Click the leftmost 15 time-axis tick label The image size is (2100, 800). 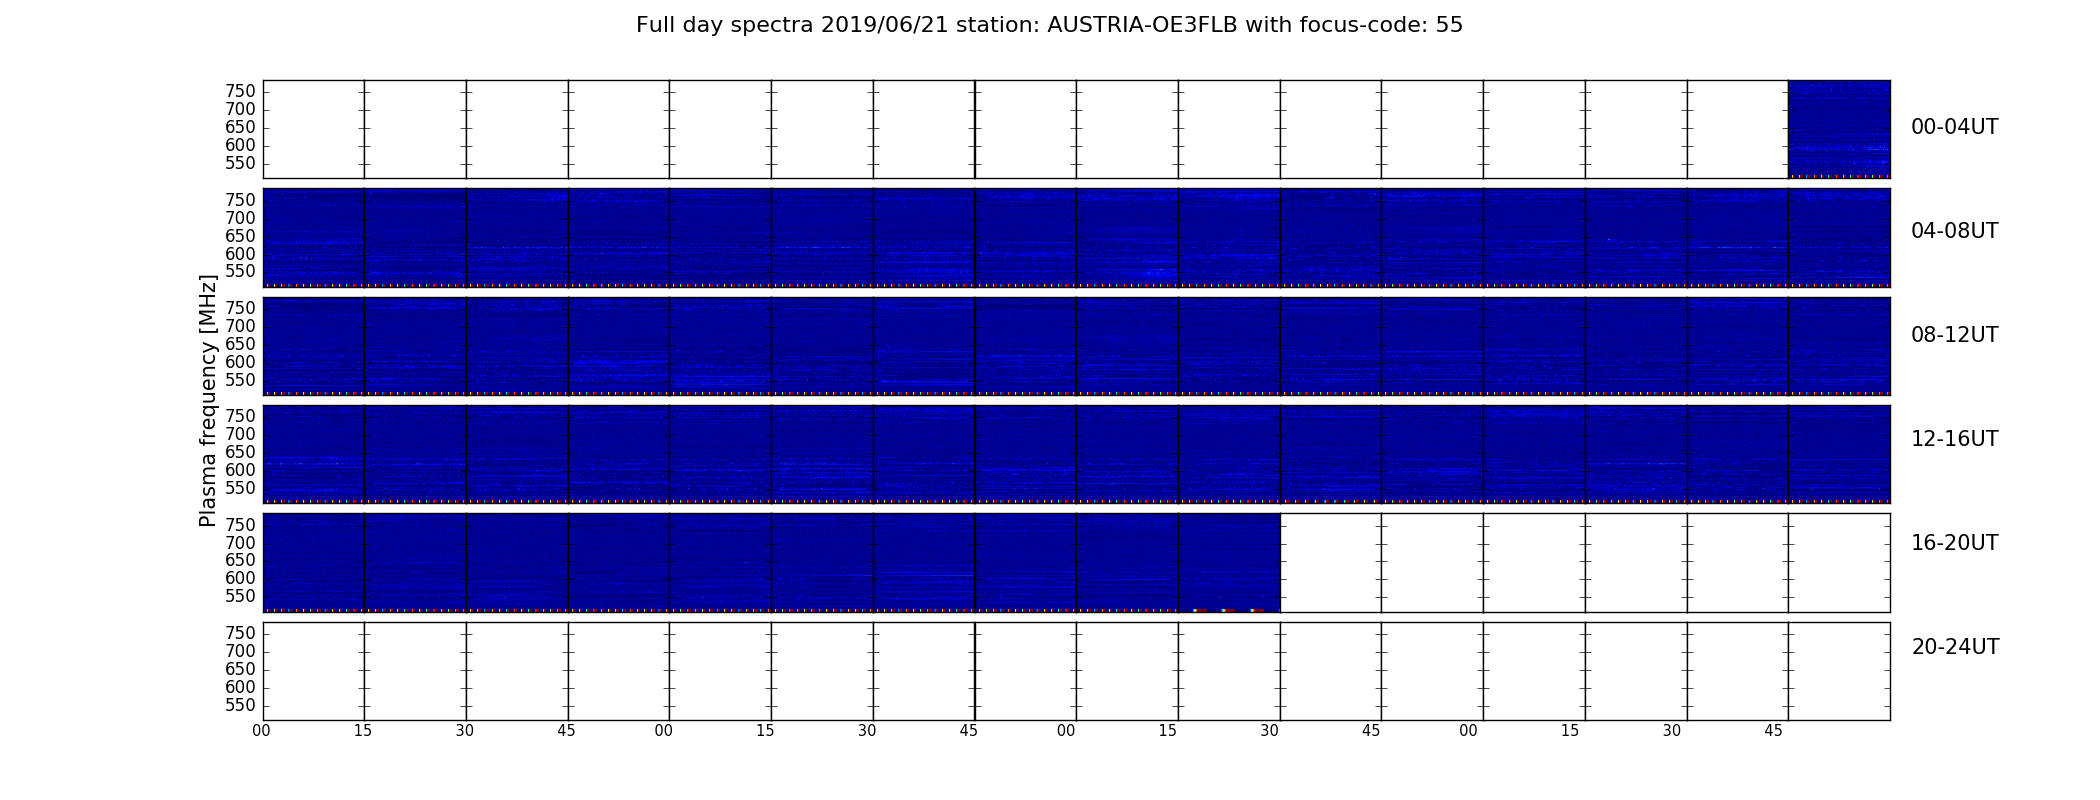(x=363, y=731)
